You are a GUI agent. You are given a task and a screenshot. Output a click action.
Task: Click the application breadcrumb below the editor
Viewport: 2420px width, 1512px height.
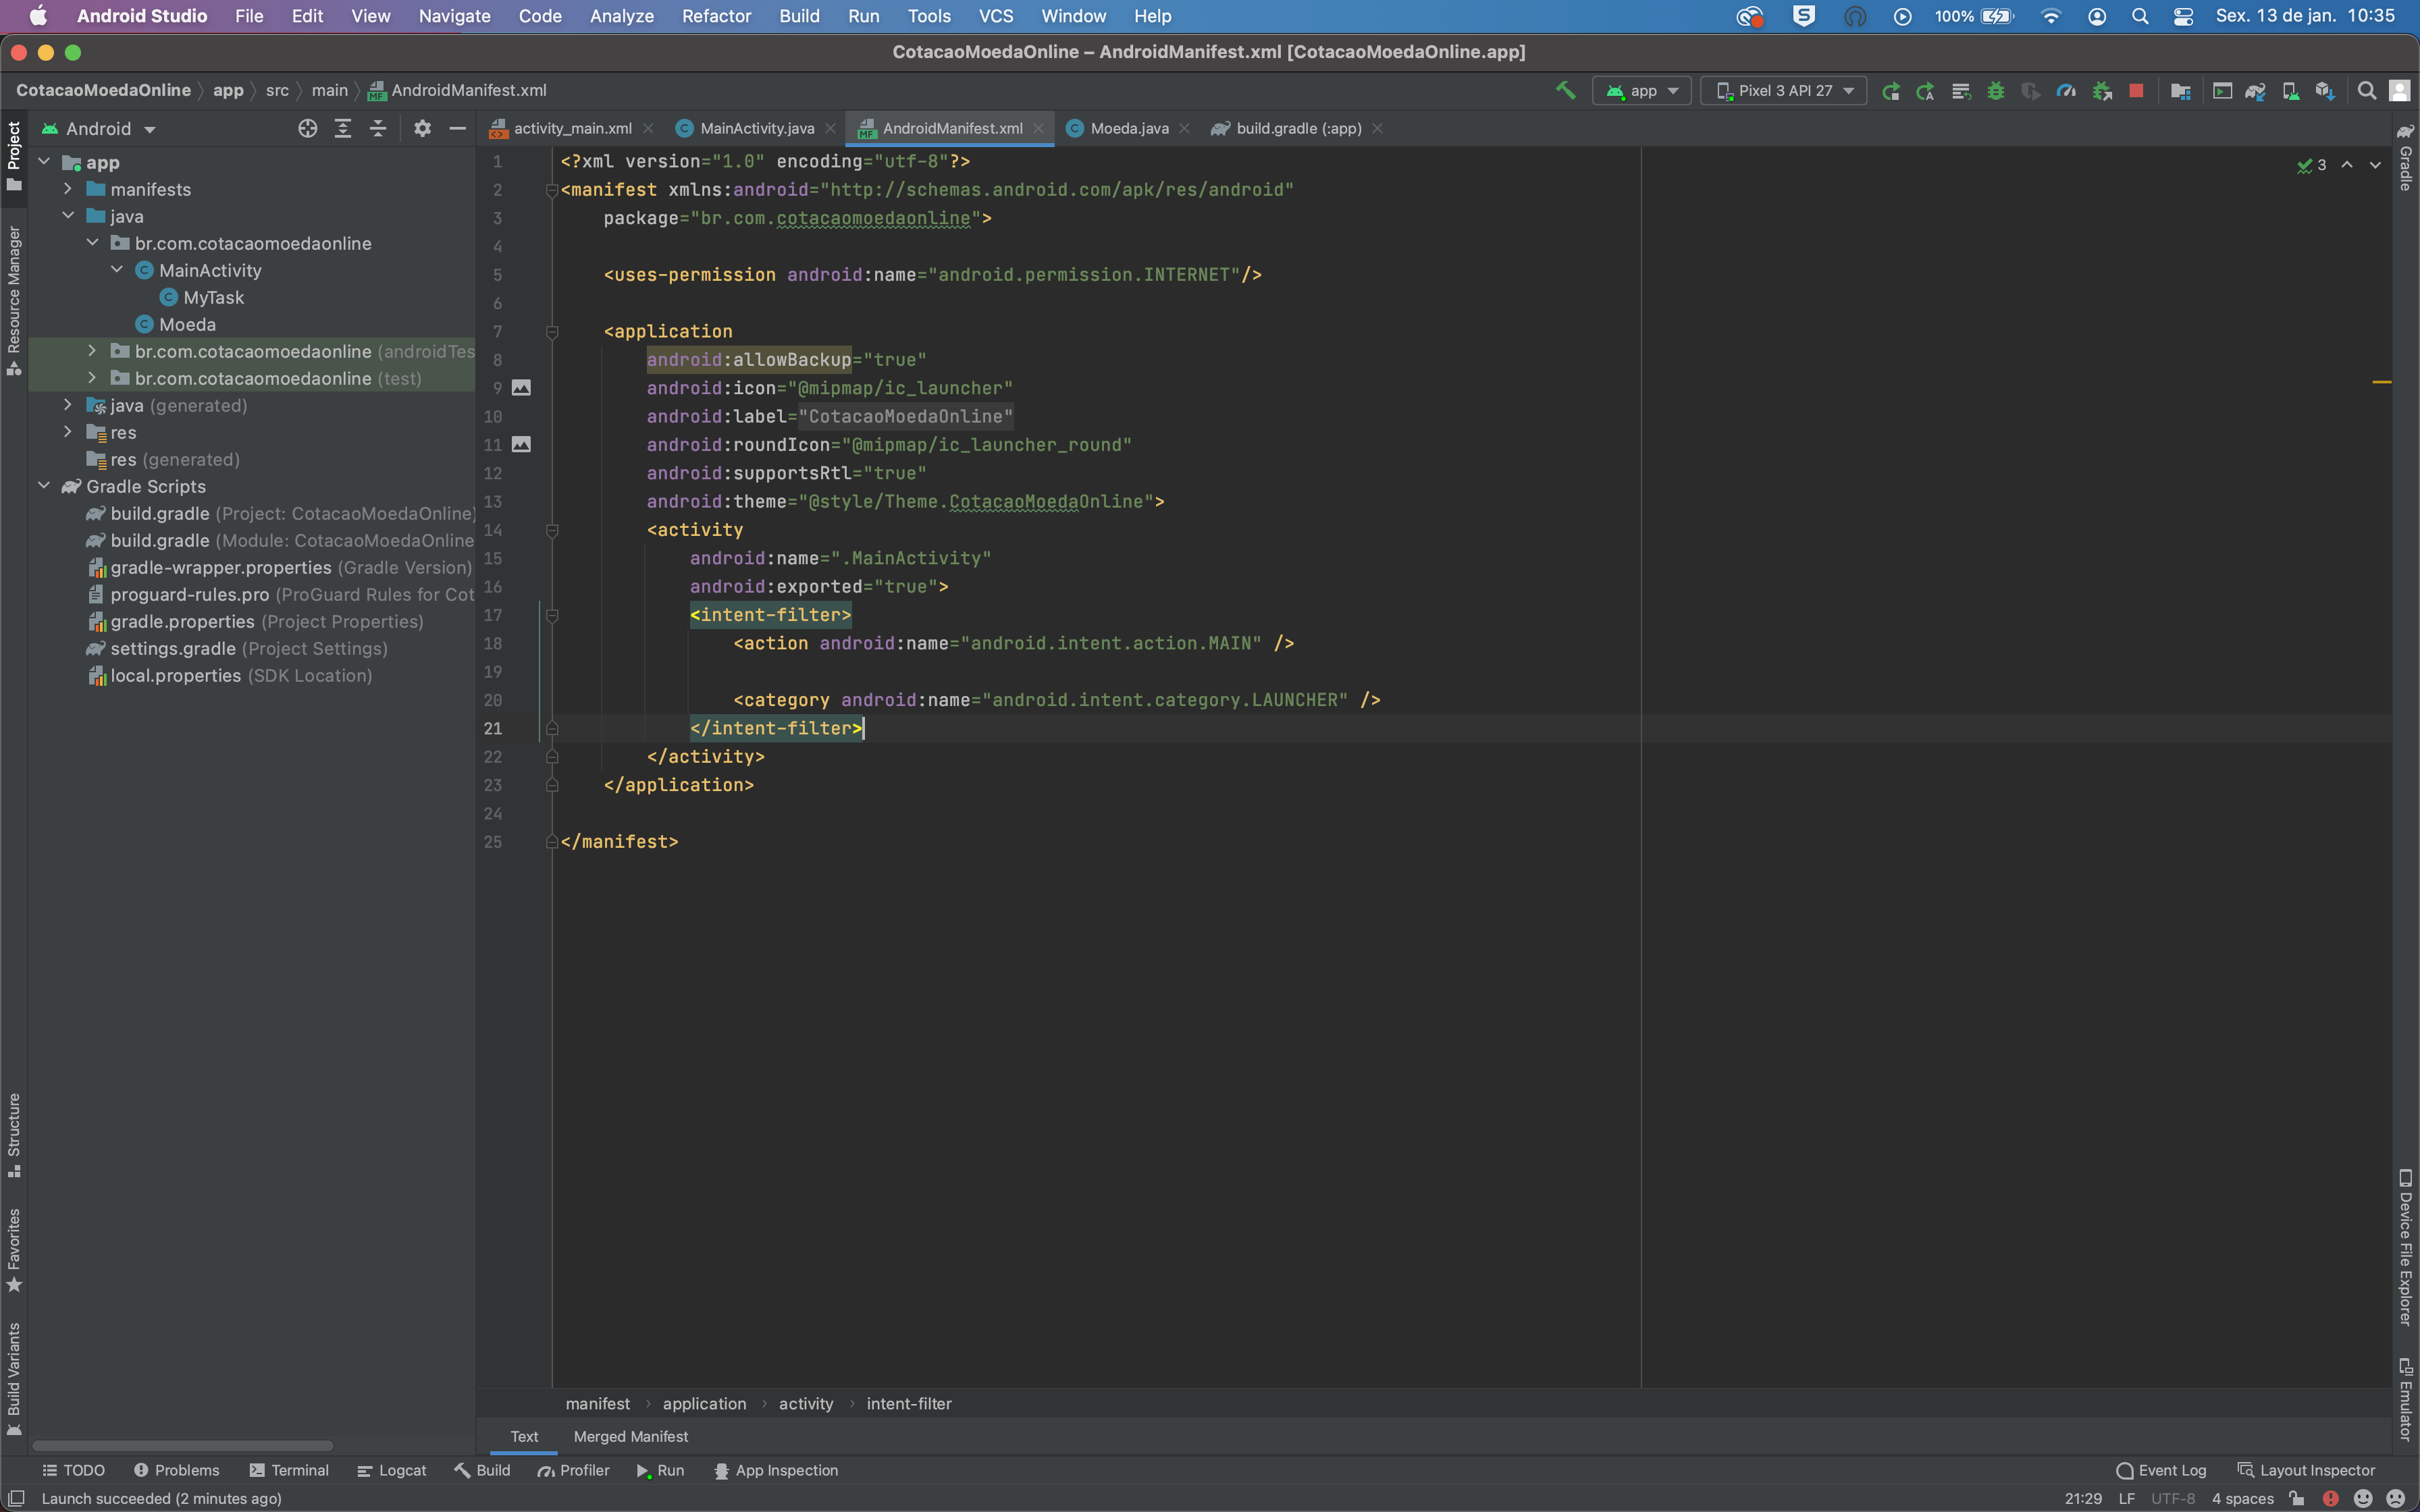click(x=703, y=1403)
